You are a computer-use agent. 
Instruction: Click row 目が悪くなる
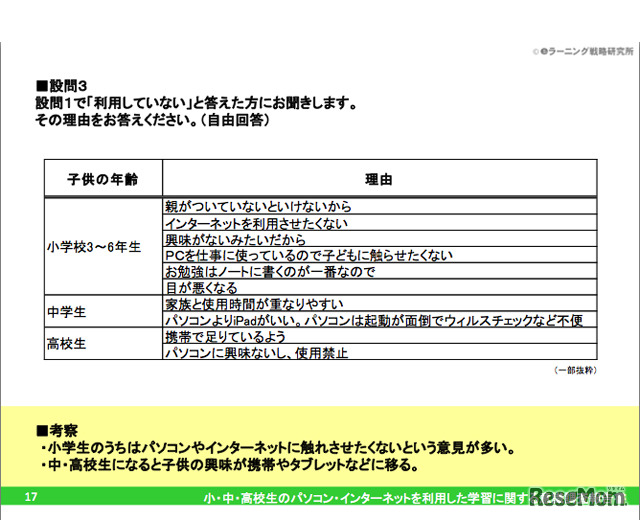pyautogui.click(x=380, y=287)
